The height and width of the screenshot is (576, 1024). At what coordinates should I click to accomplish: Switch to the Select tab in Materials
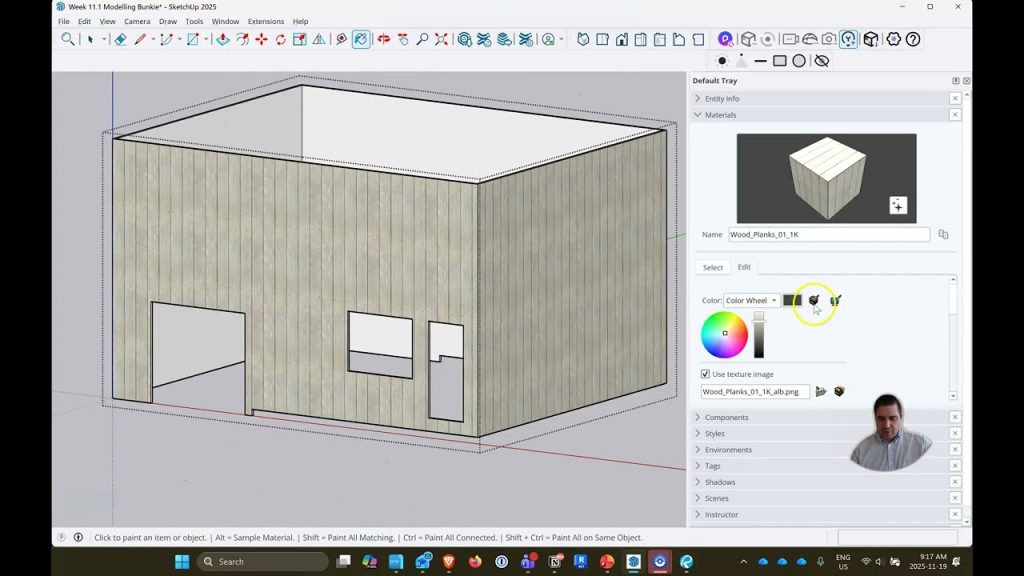tap(713, 267)
